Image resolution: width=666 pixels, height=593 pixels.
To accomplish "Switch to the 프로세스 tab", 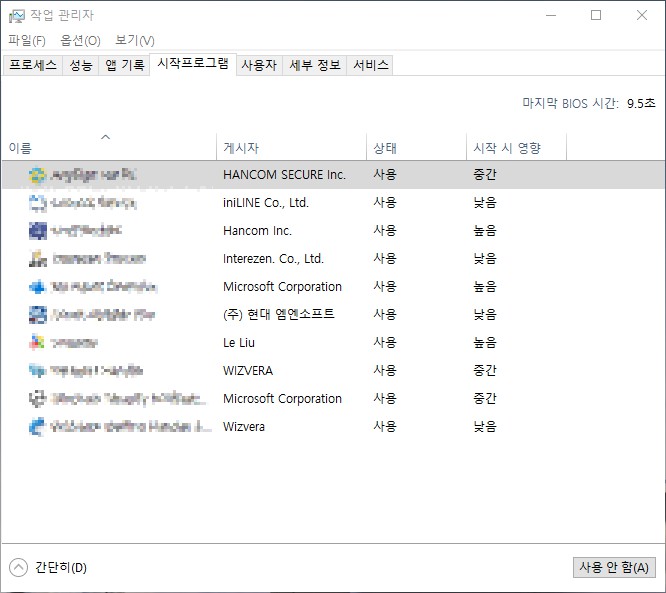I will click(x=33, y=65).
